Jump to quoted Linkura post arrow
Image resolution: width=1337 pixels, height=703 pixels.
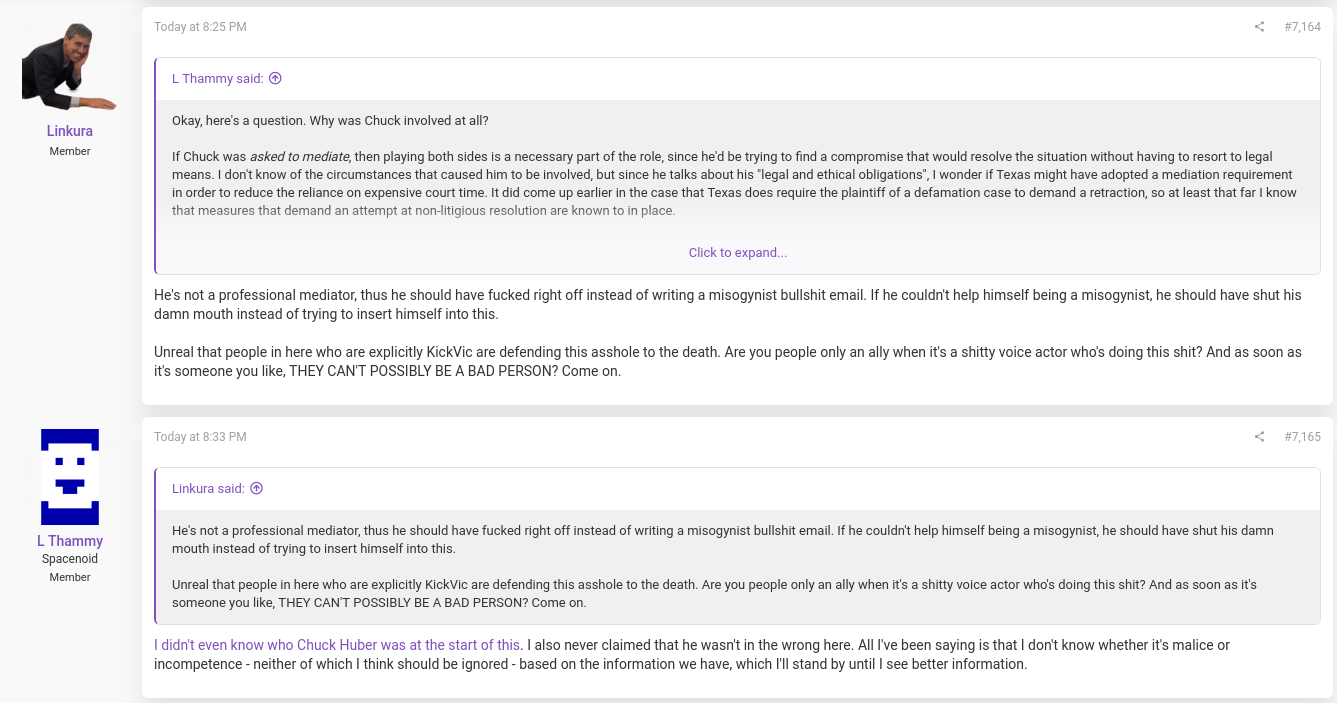[256, 488]
